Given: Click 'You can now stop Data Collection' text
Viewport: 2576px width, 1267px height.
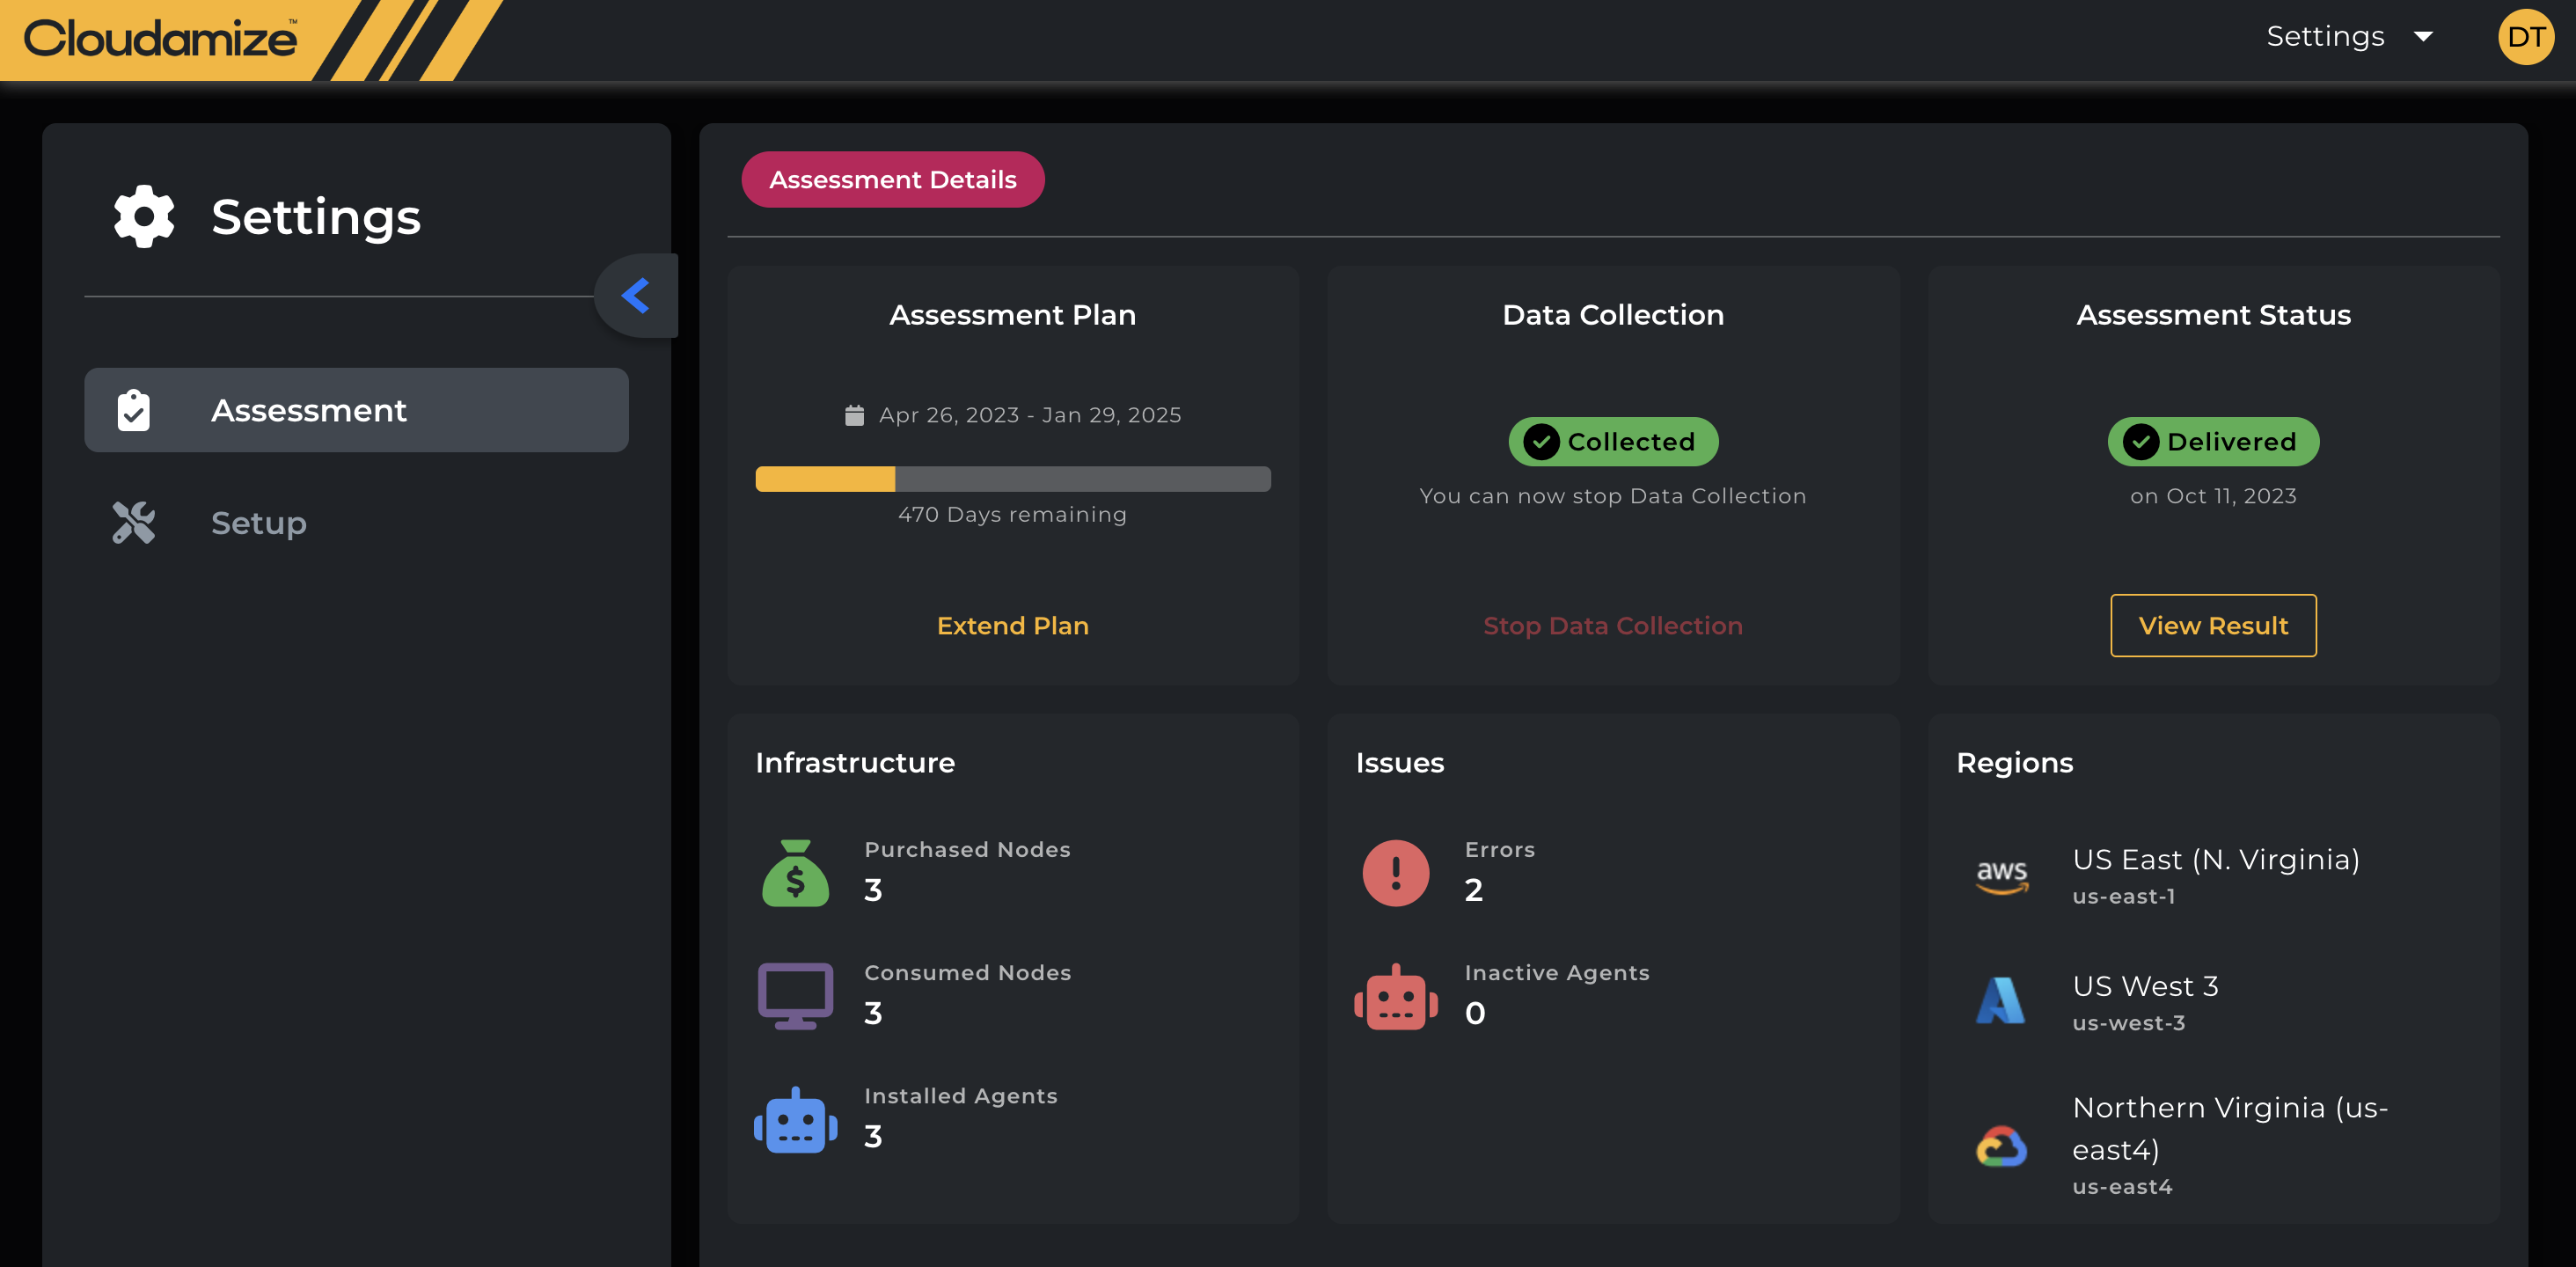Looking at the screenshot, I should point(1612,496).
